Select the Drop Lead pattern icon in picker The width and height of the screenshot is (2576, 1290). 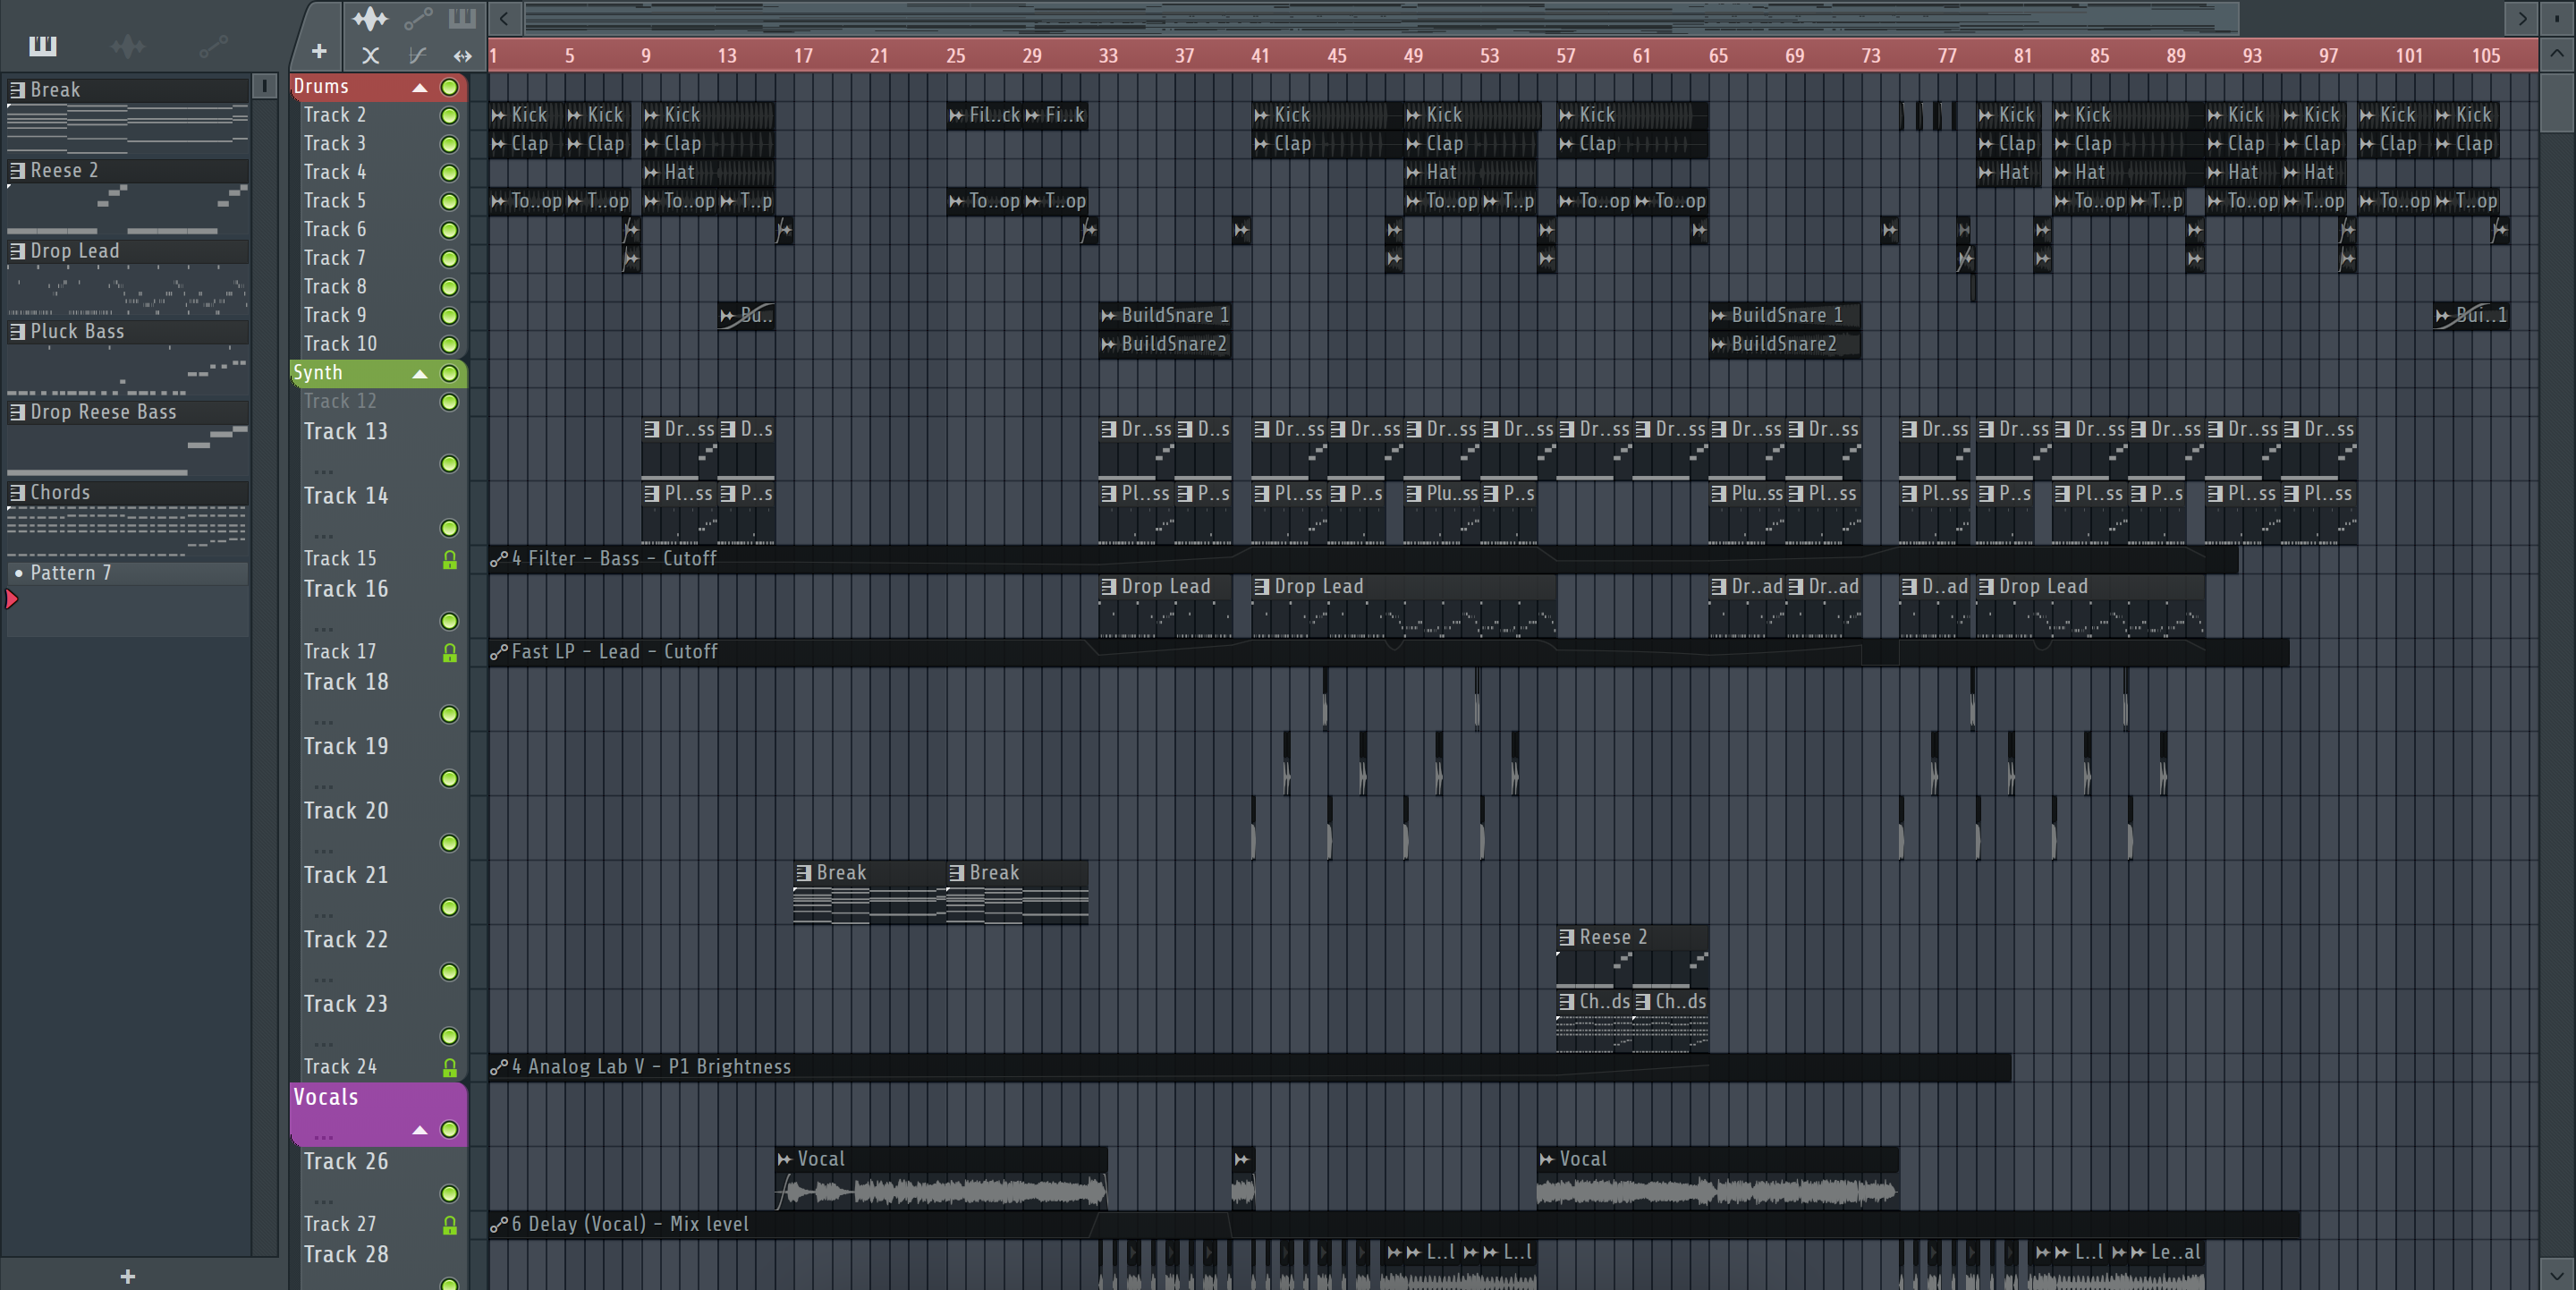pos(17,251)
